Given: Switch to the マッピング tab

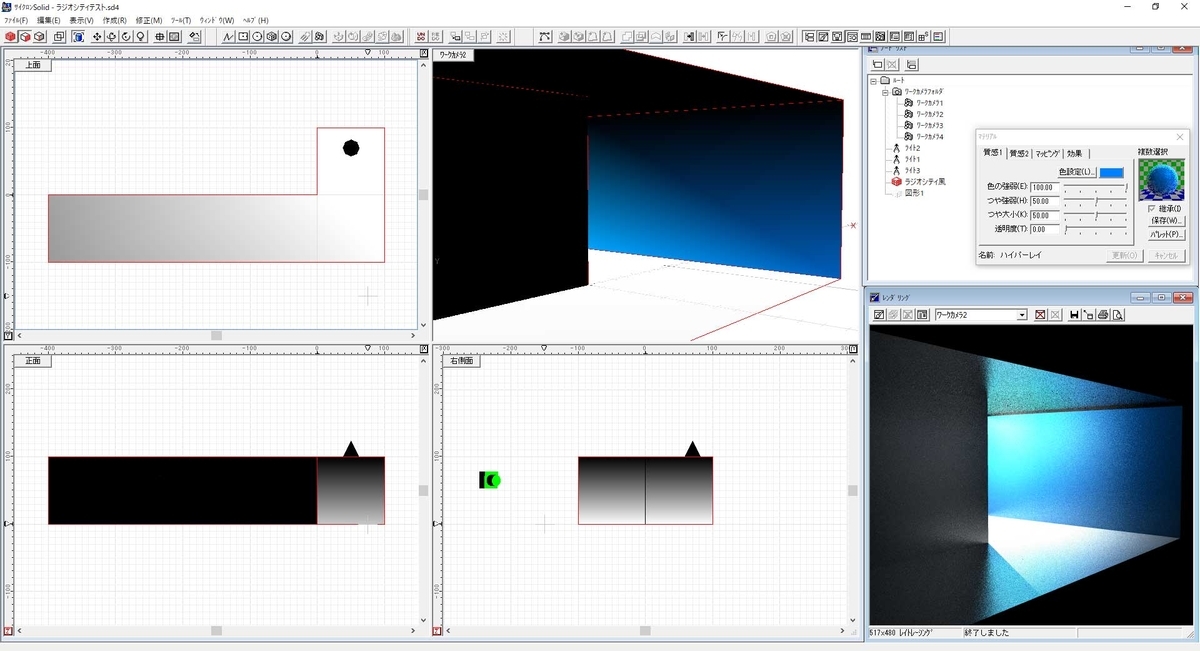Looking at the screenshot, I should pos(1047,153).
